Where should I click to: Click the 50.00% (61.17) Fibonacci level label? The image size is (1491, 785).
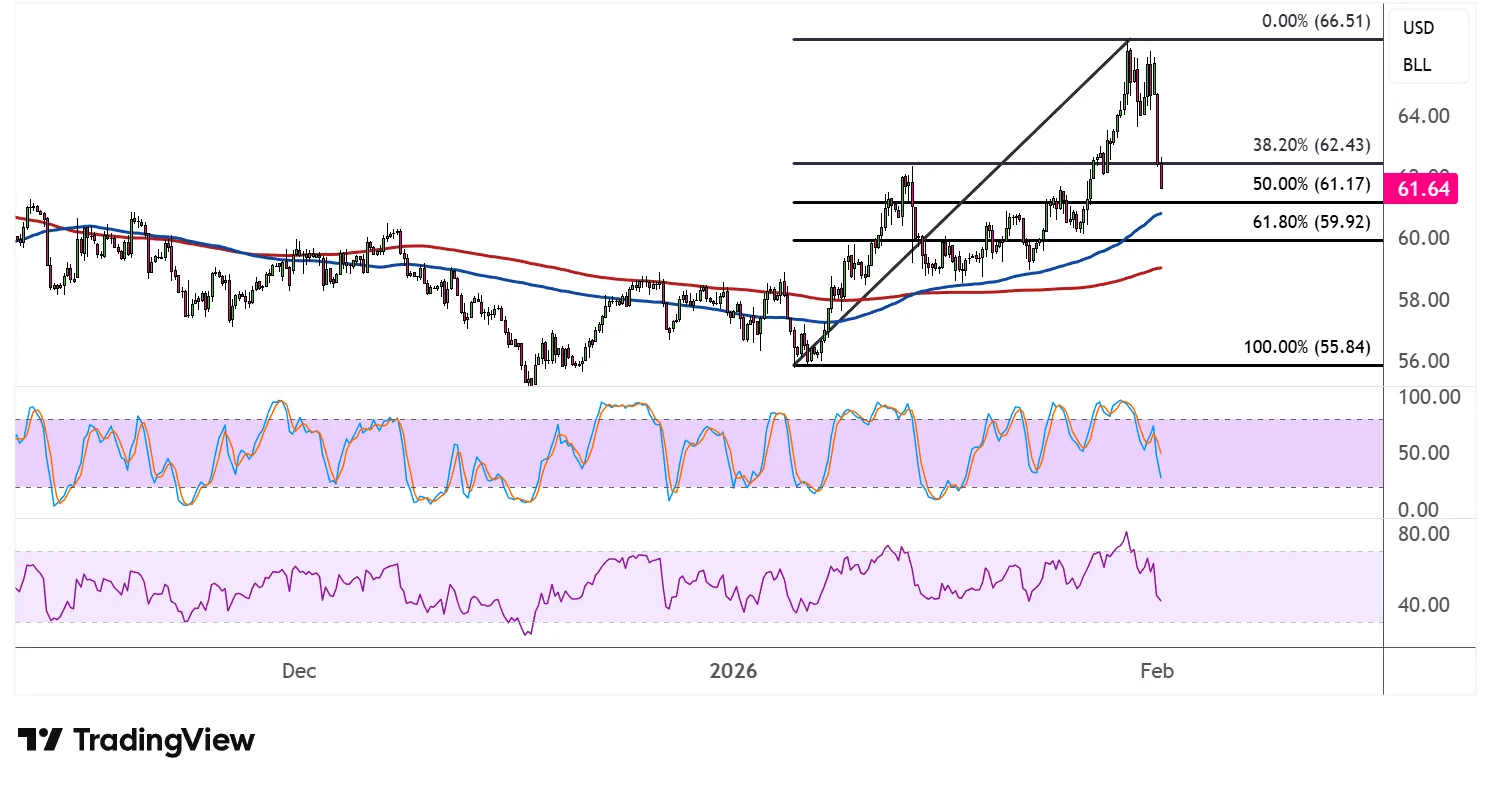[1311, 184]
